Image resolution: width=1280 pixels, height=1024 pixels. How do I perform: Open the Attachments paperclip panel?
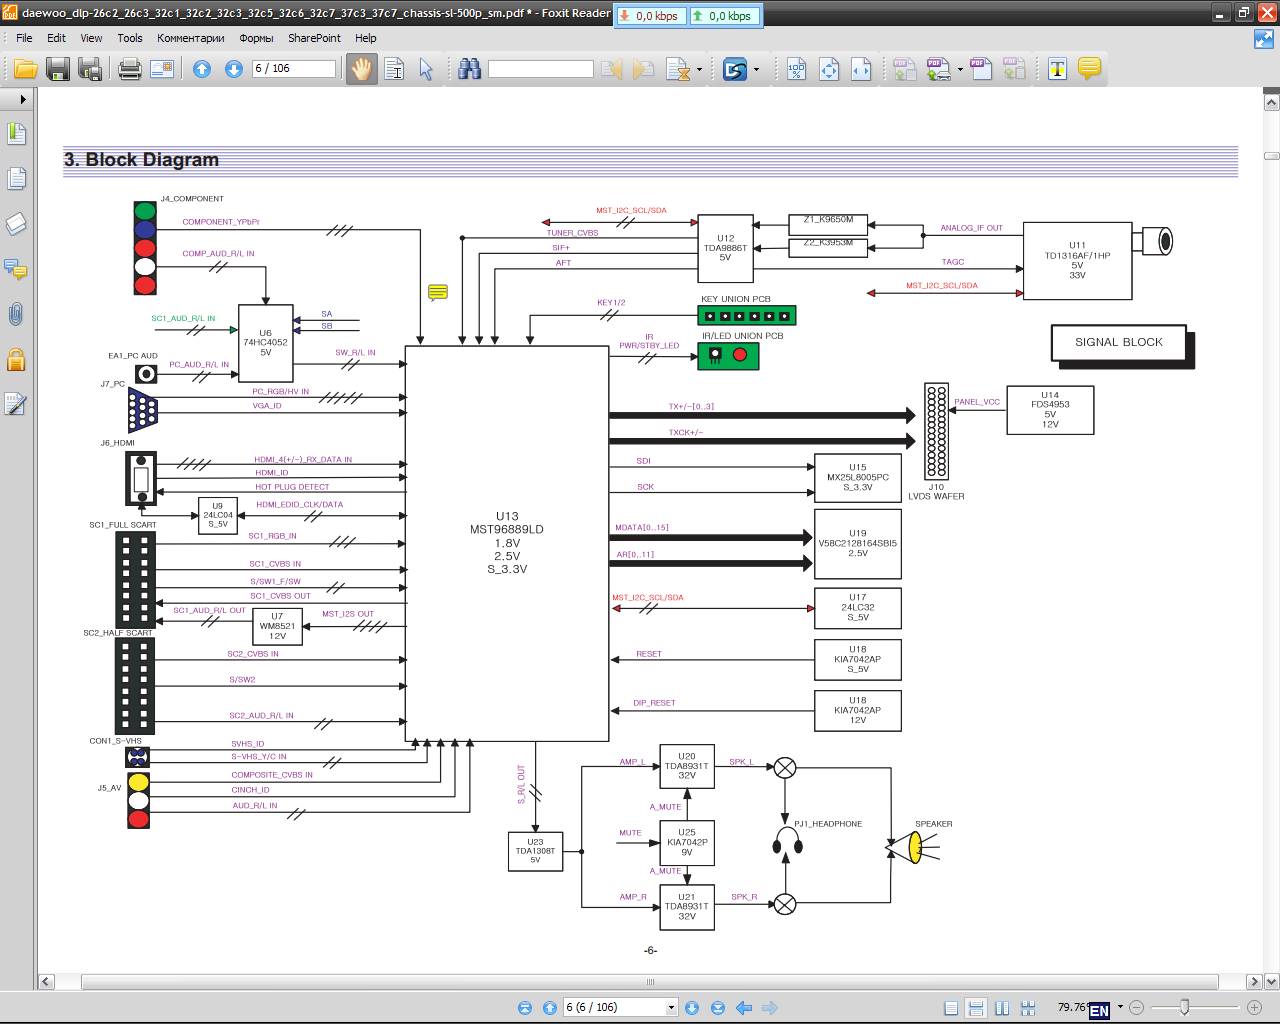click(16, 314)
